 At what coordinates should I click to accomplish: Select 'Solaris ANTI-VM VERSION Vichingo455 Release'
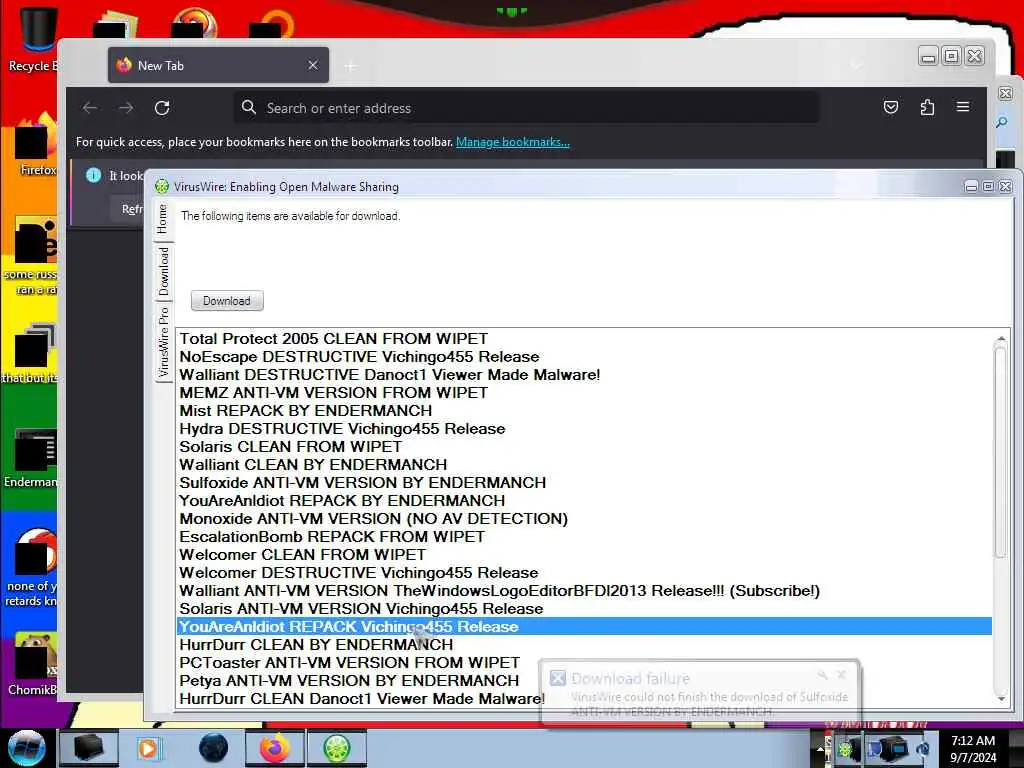[x=584, y=609]
